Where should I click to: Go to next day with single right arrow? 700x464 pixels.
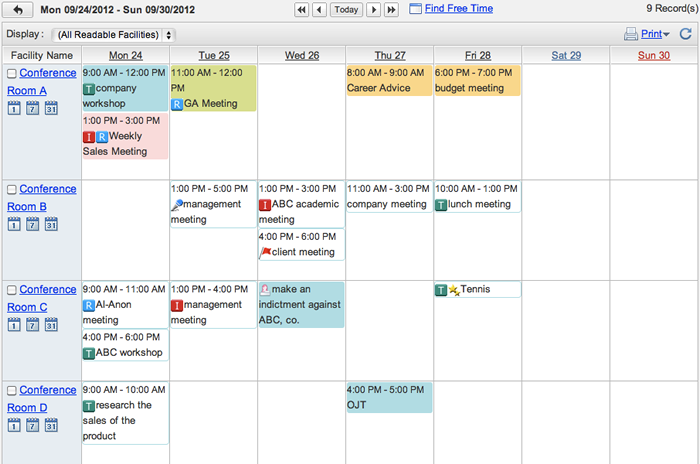pyautogui.click(x=373, y=9)
